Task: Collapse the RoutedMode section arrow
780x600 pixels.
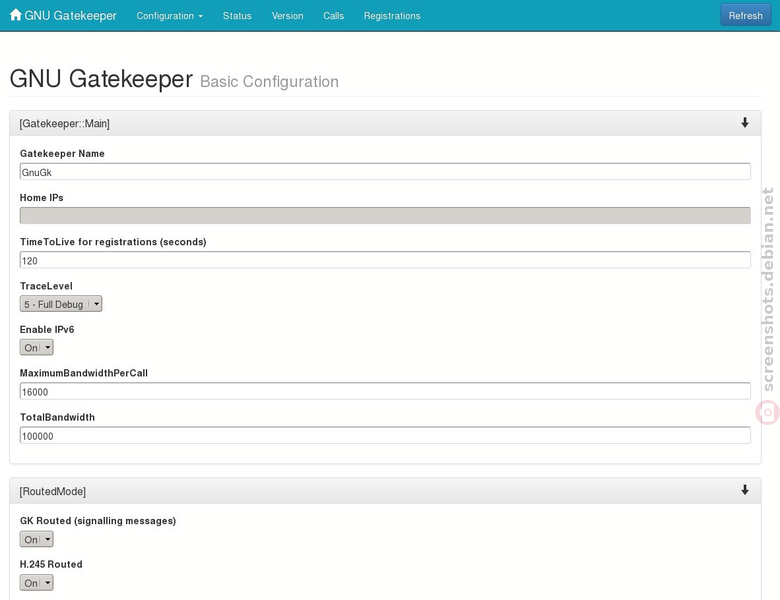Action: tap(745, 490)
